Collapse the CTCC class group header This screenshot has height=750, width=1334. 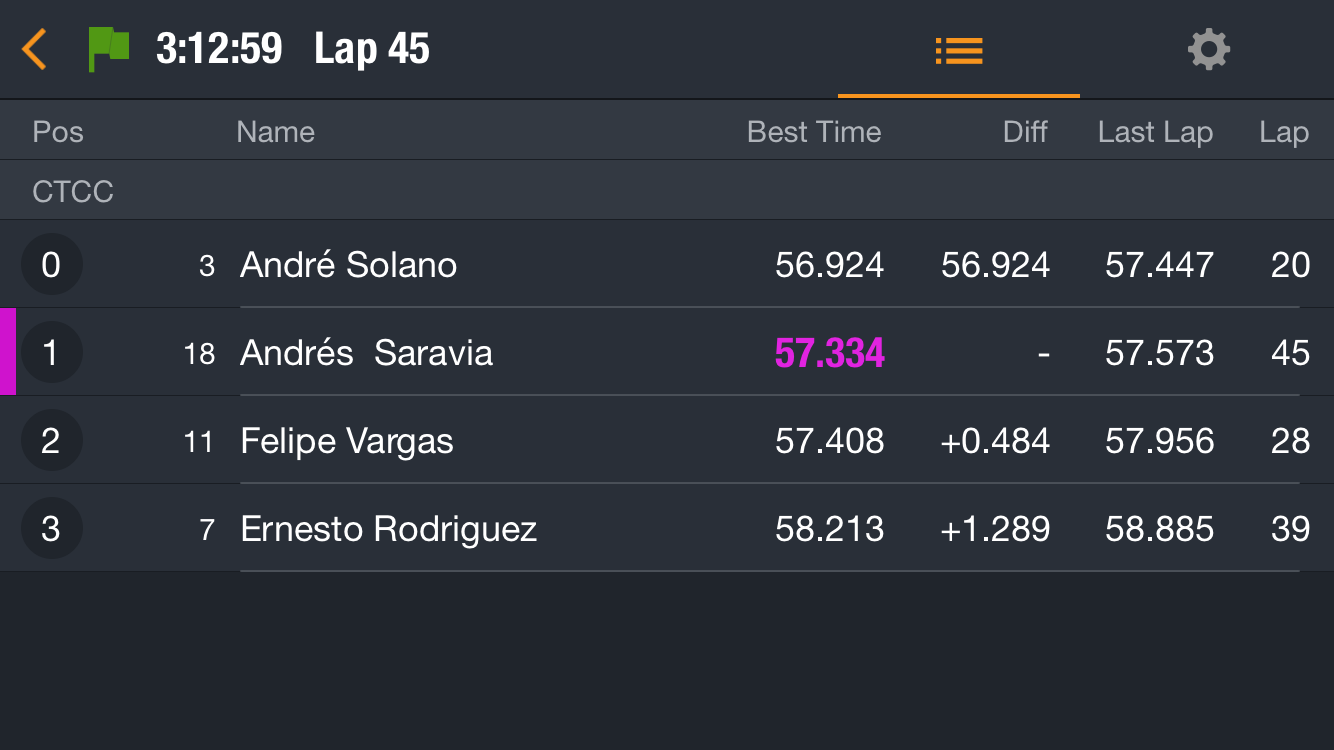(x=667, y=190)
